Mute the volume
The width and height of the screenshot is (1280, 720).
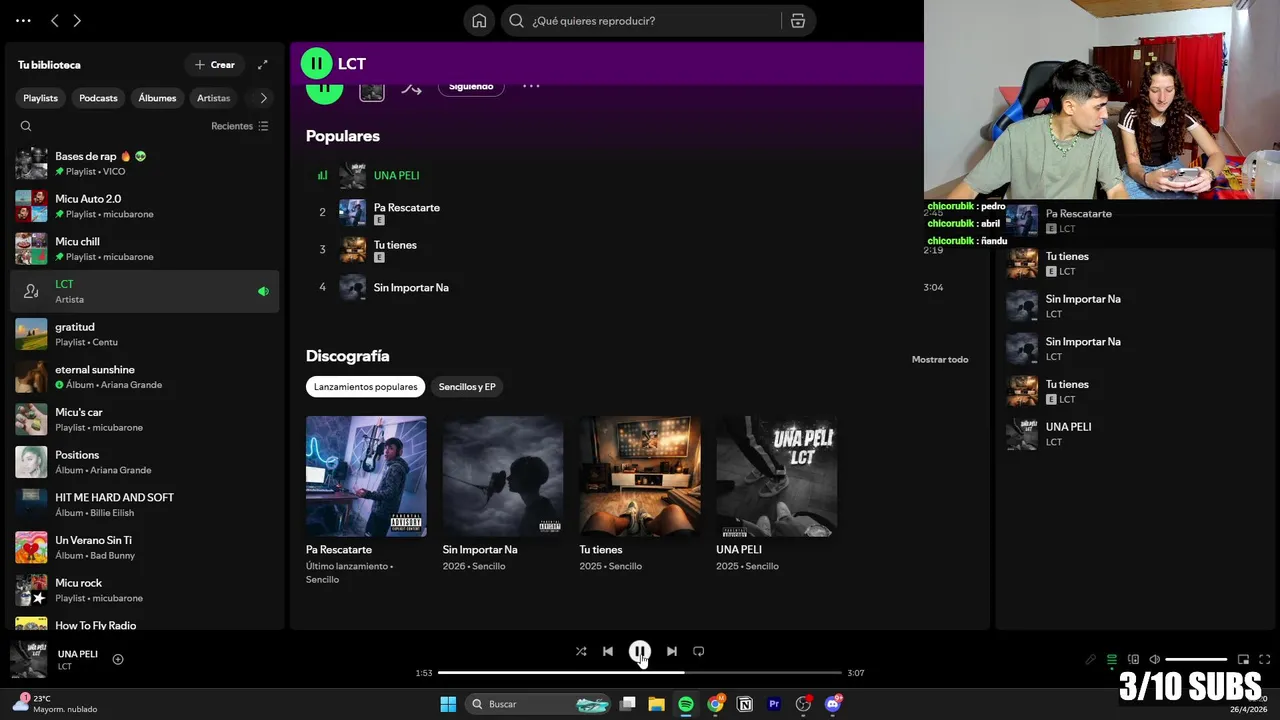pos(1155,660)
